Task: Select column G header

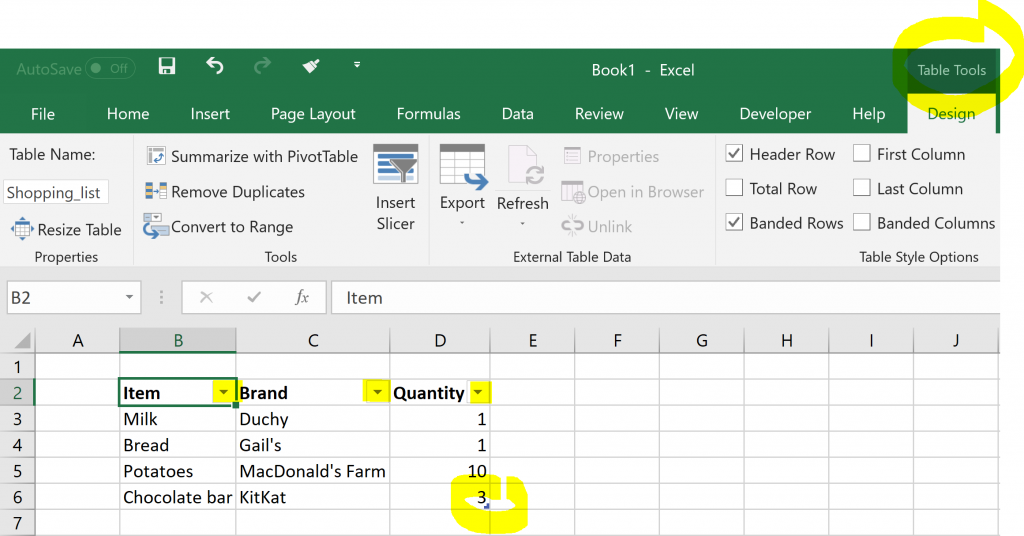Action: point(701,340)
